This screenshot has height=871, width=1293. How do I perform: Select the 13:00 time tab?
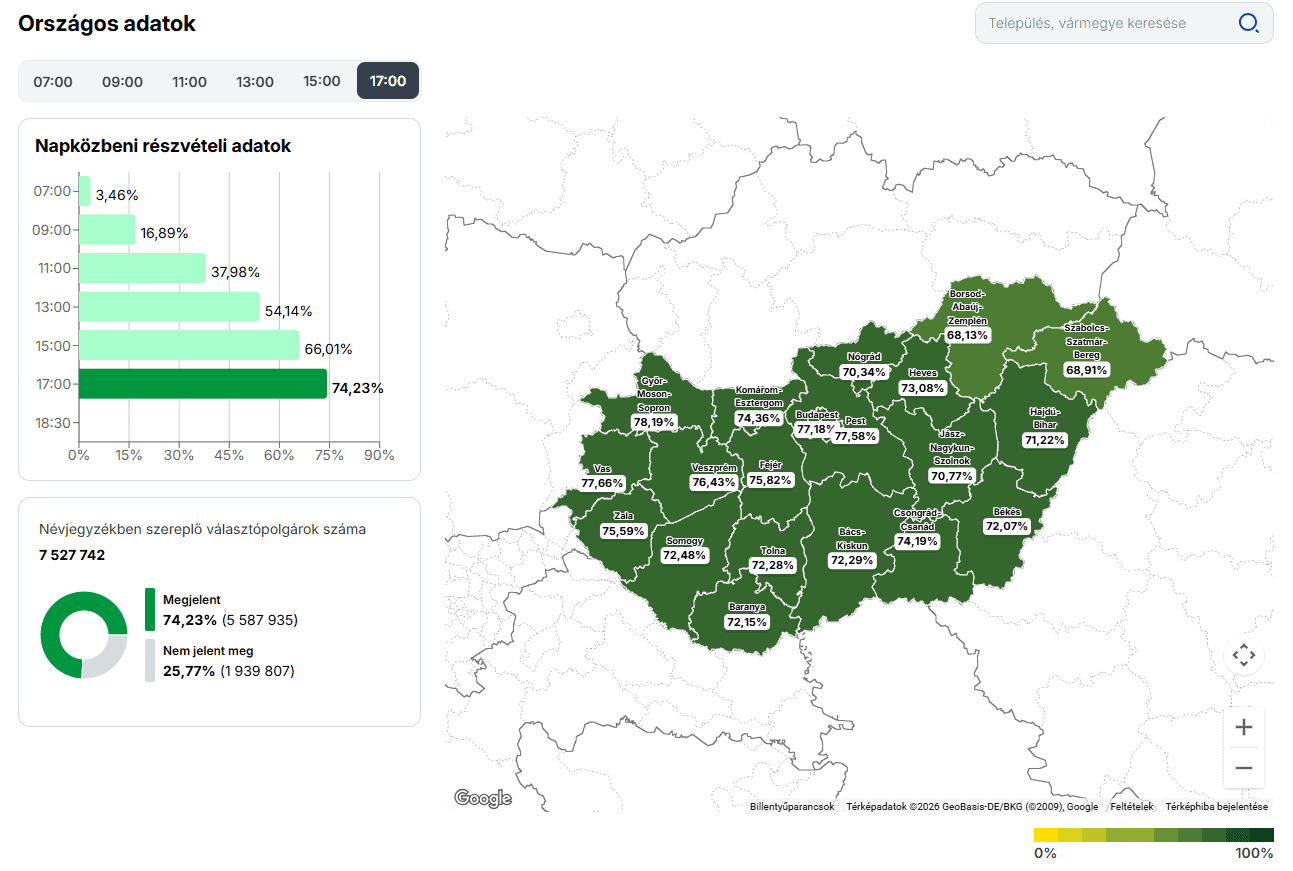point(255,82)
